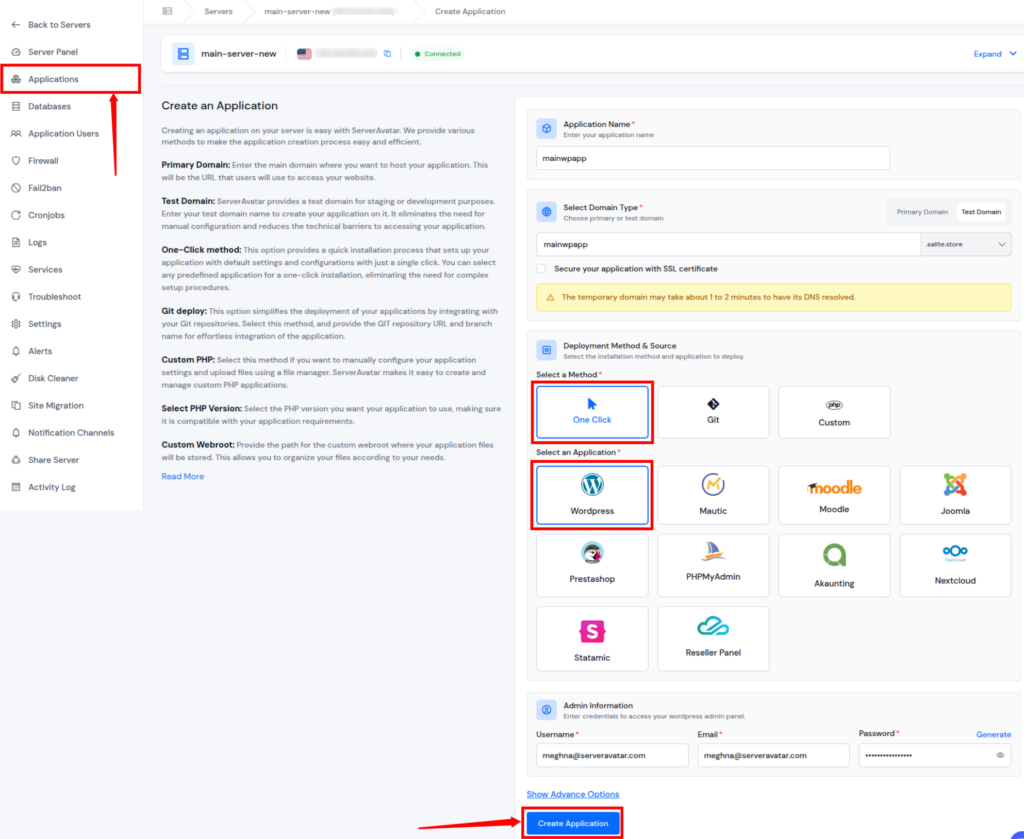
Task: Enable the SSL certificate checkbox
Action: click(x=542, y=269)
